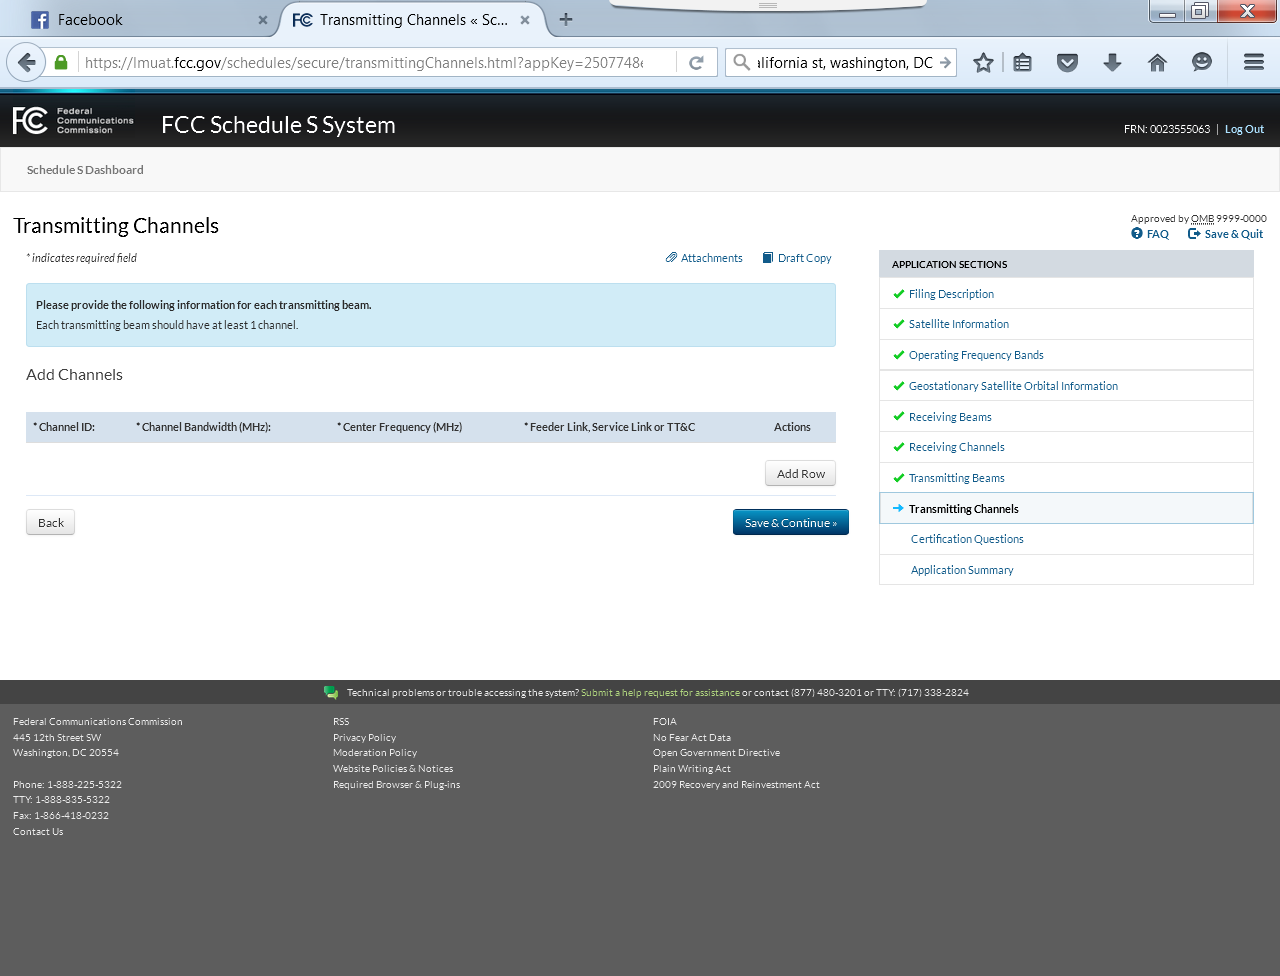Go to Certification Questions section
The image size is (1280, 976).
tap(966, 539)
